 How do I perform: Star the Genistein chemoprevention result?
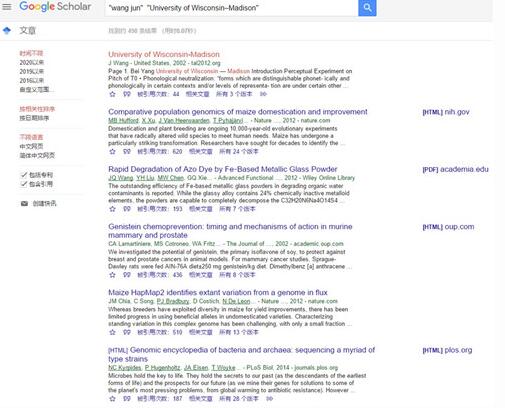tap(113, 275)
